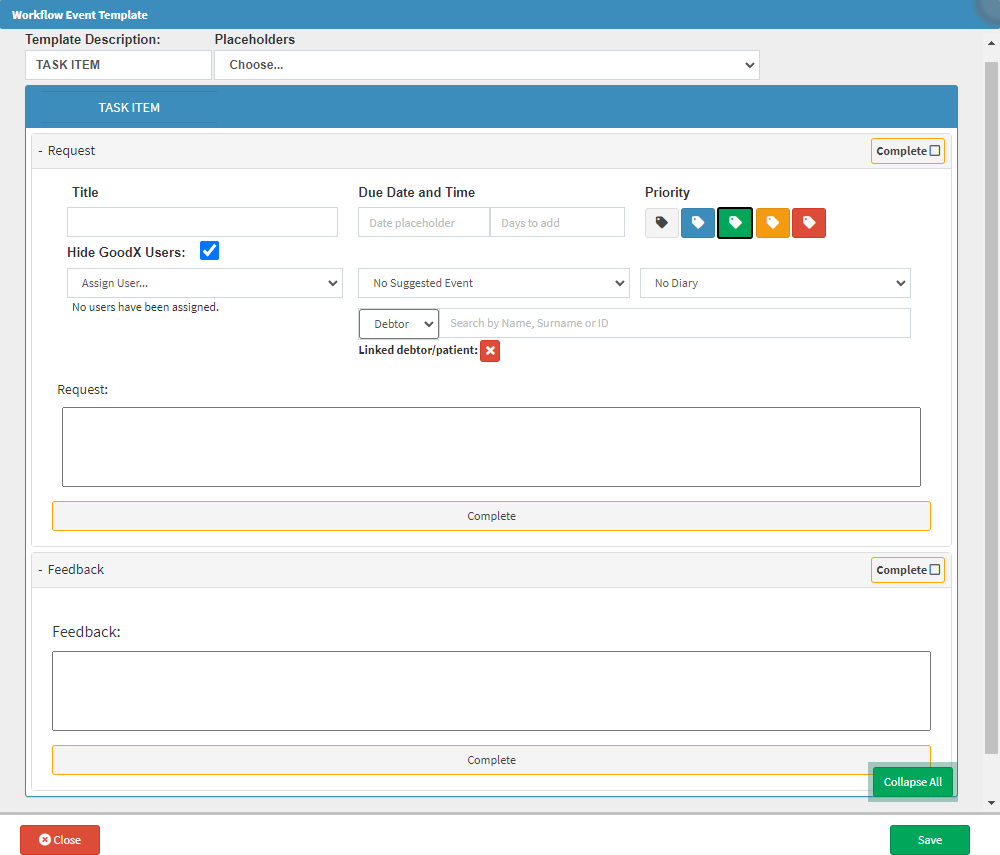The height and width of the screenshot is (855, 1000).
Task: Select the orange priority tag icon
Action: [772, 223]
